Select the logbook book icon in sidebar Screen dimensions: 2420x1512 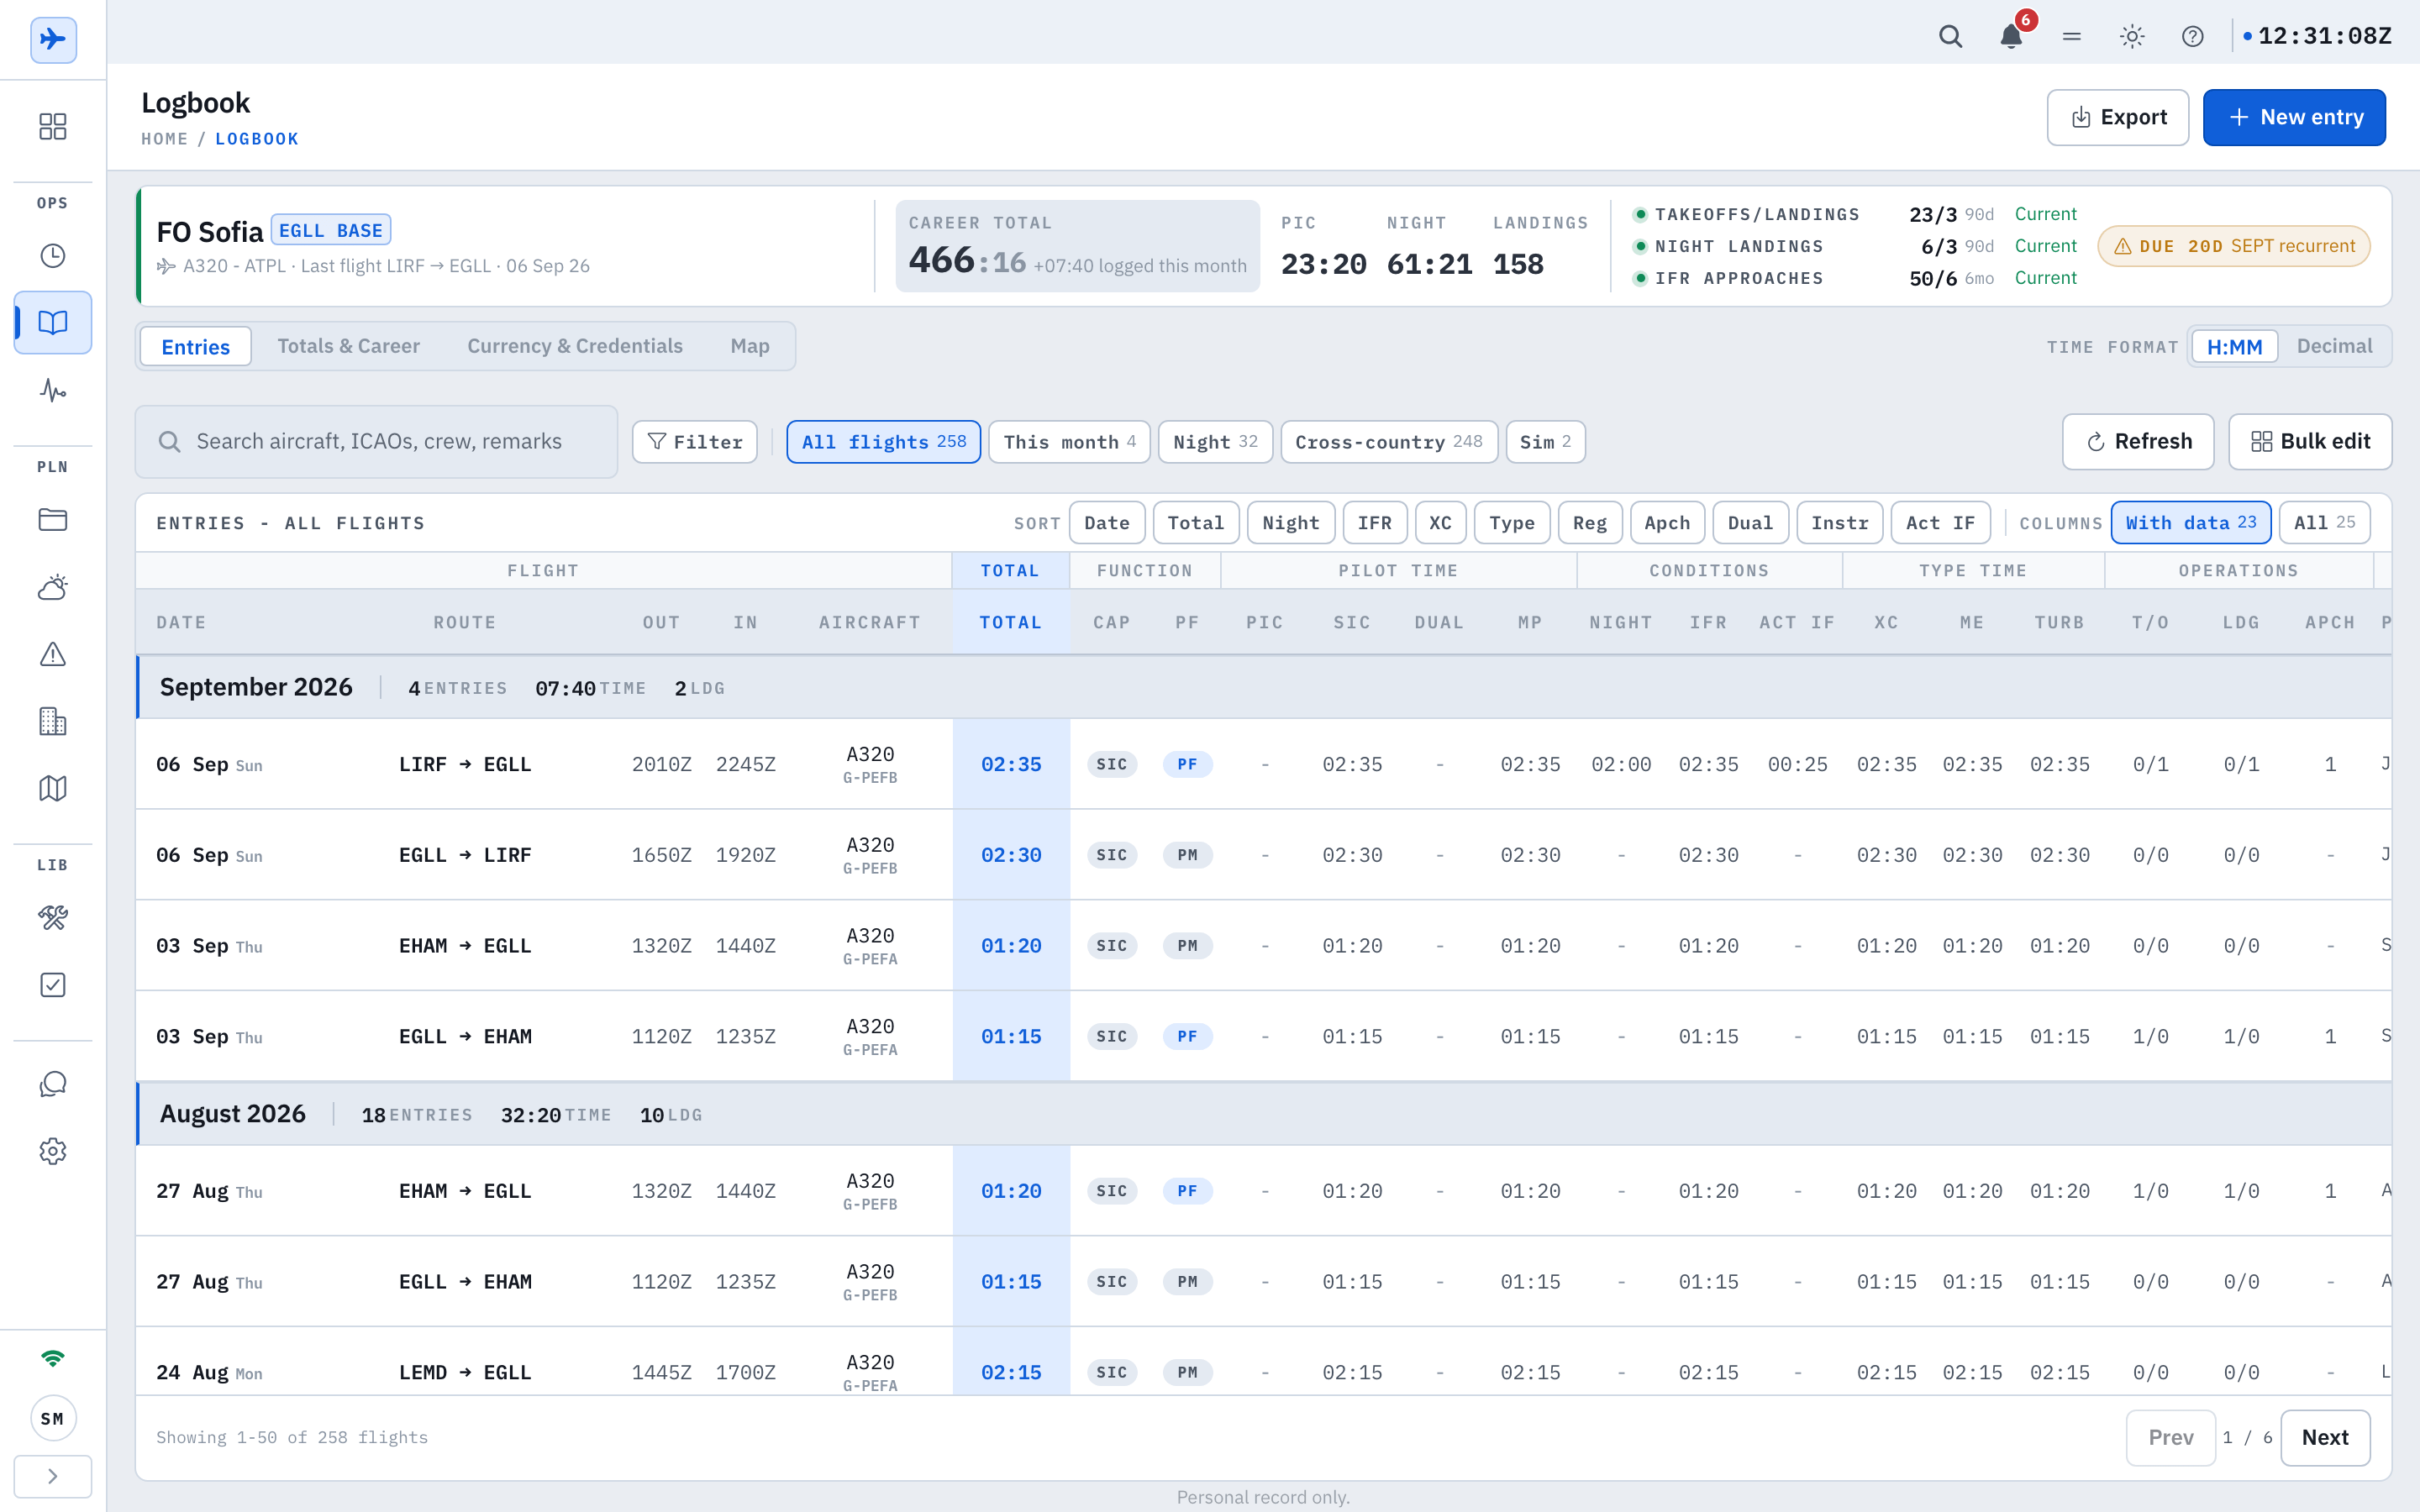[53, 322]
